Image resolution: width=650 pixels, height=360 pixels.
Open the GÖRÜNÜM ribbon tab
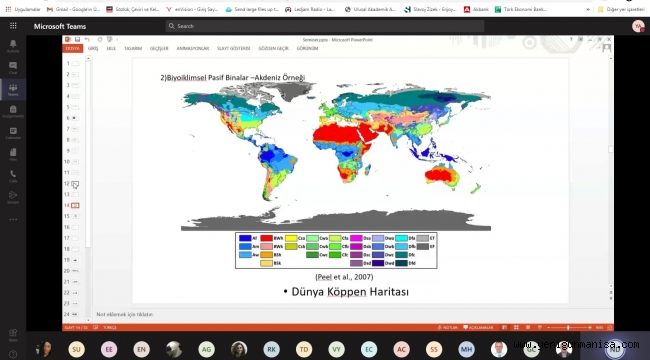(307, 49)
